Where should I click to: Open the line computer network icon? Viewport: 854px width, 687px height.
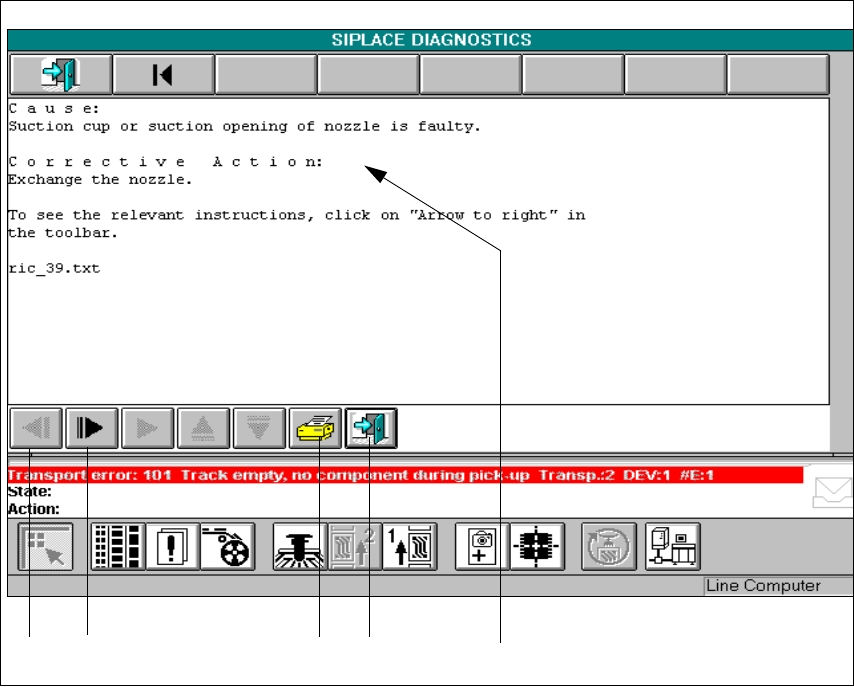tap(673, 547)
